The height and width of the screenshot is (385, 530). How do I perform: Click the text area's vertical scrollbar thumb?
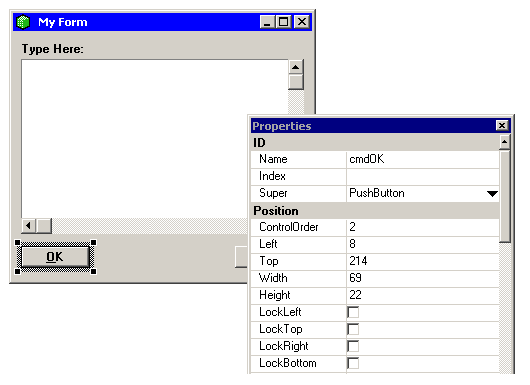coord(296,82)
